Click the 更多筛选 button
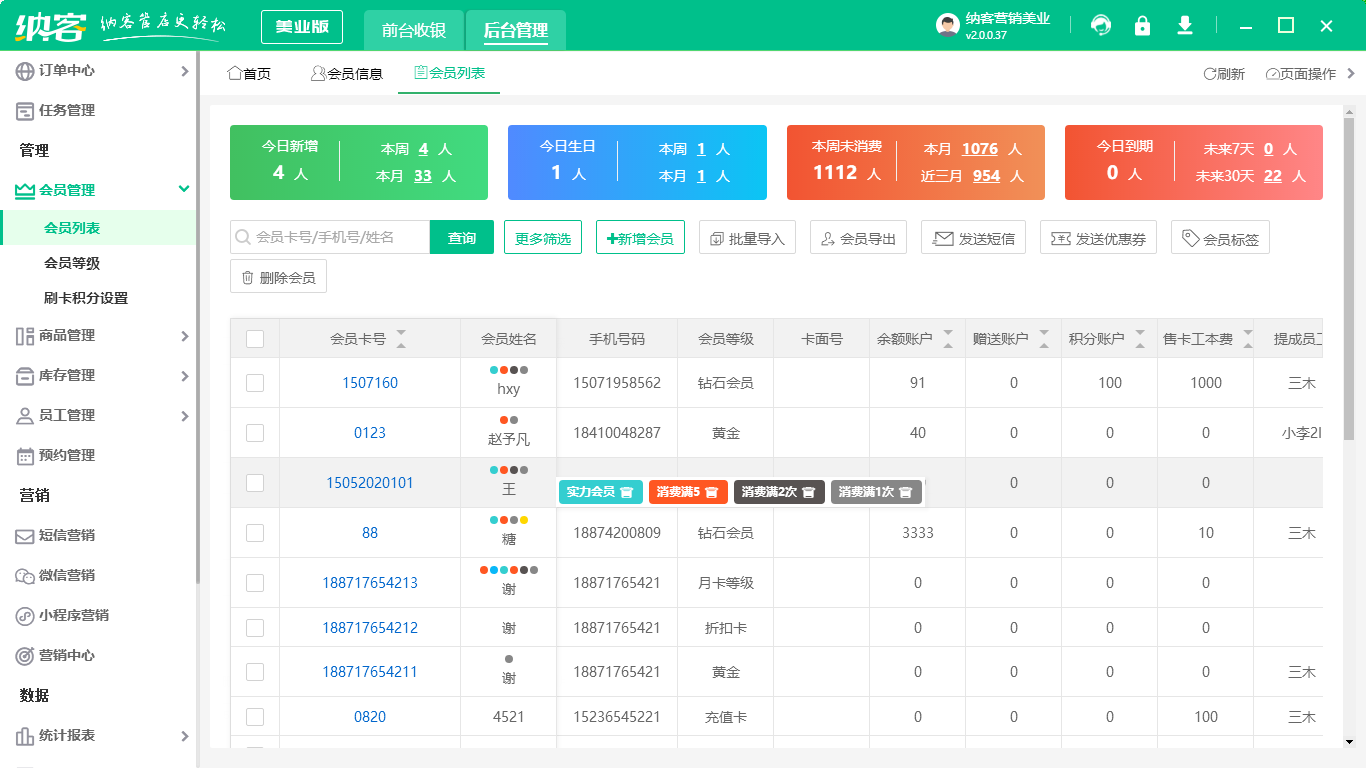This screenshot has width=1366, height=768. [543, 238]
